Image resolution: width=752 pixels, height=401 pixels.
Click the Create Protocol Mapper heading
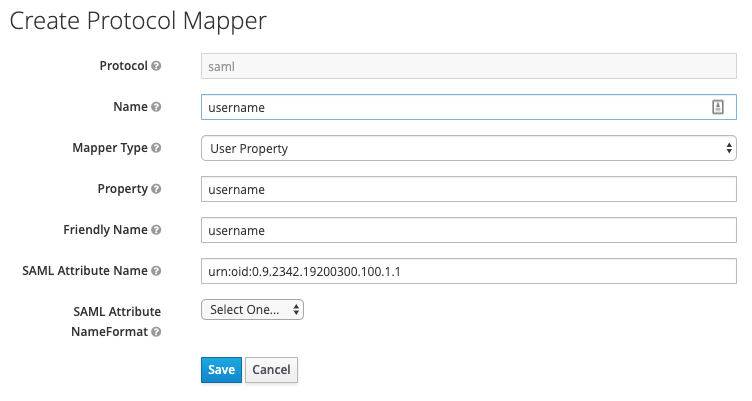(x=138, y=21)
